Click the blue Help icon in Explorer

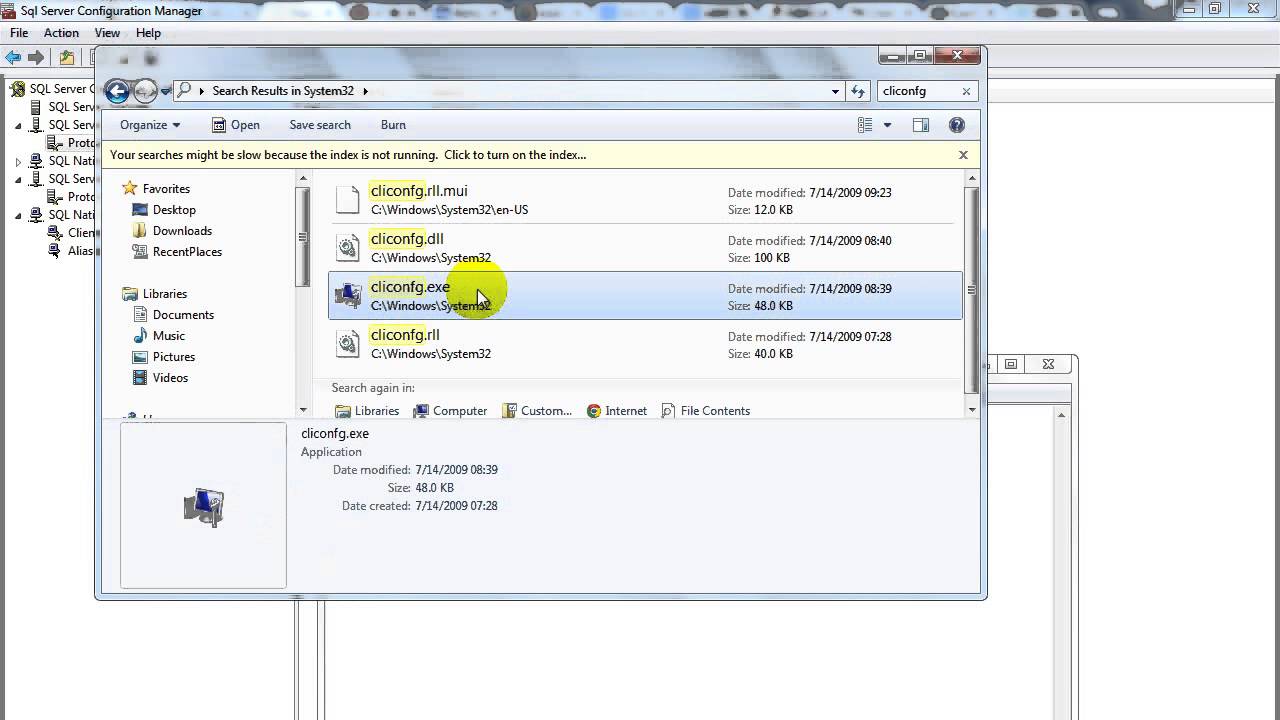(x=957, y=125)
